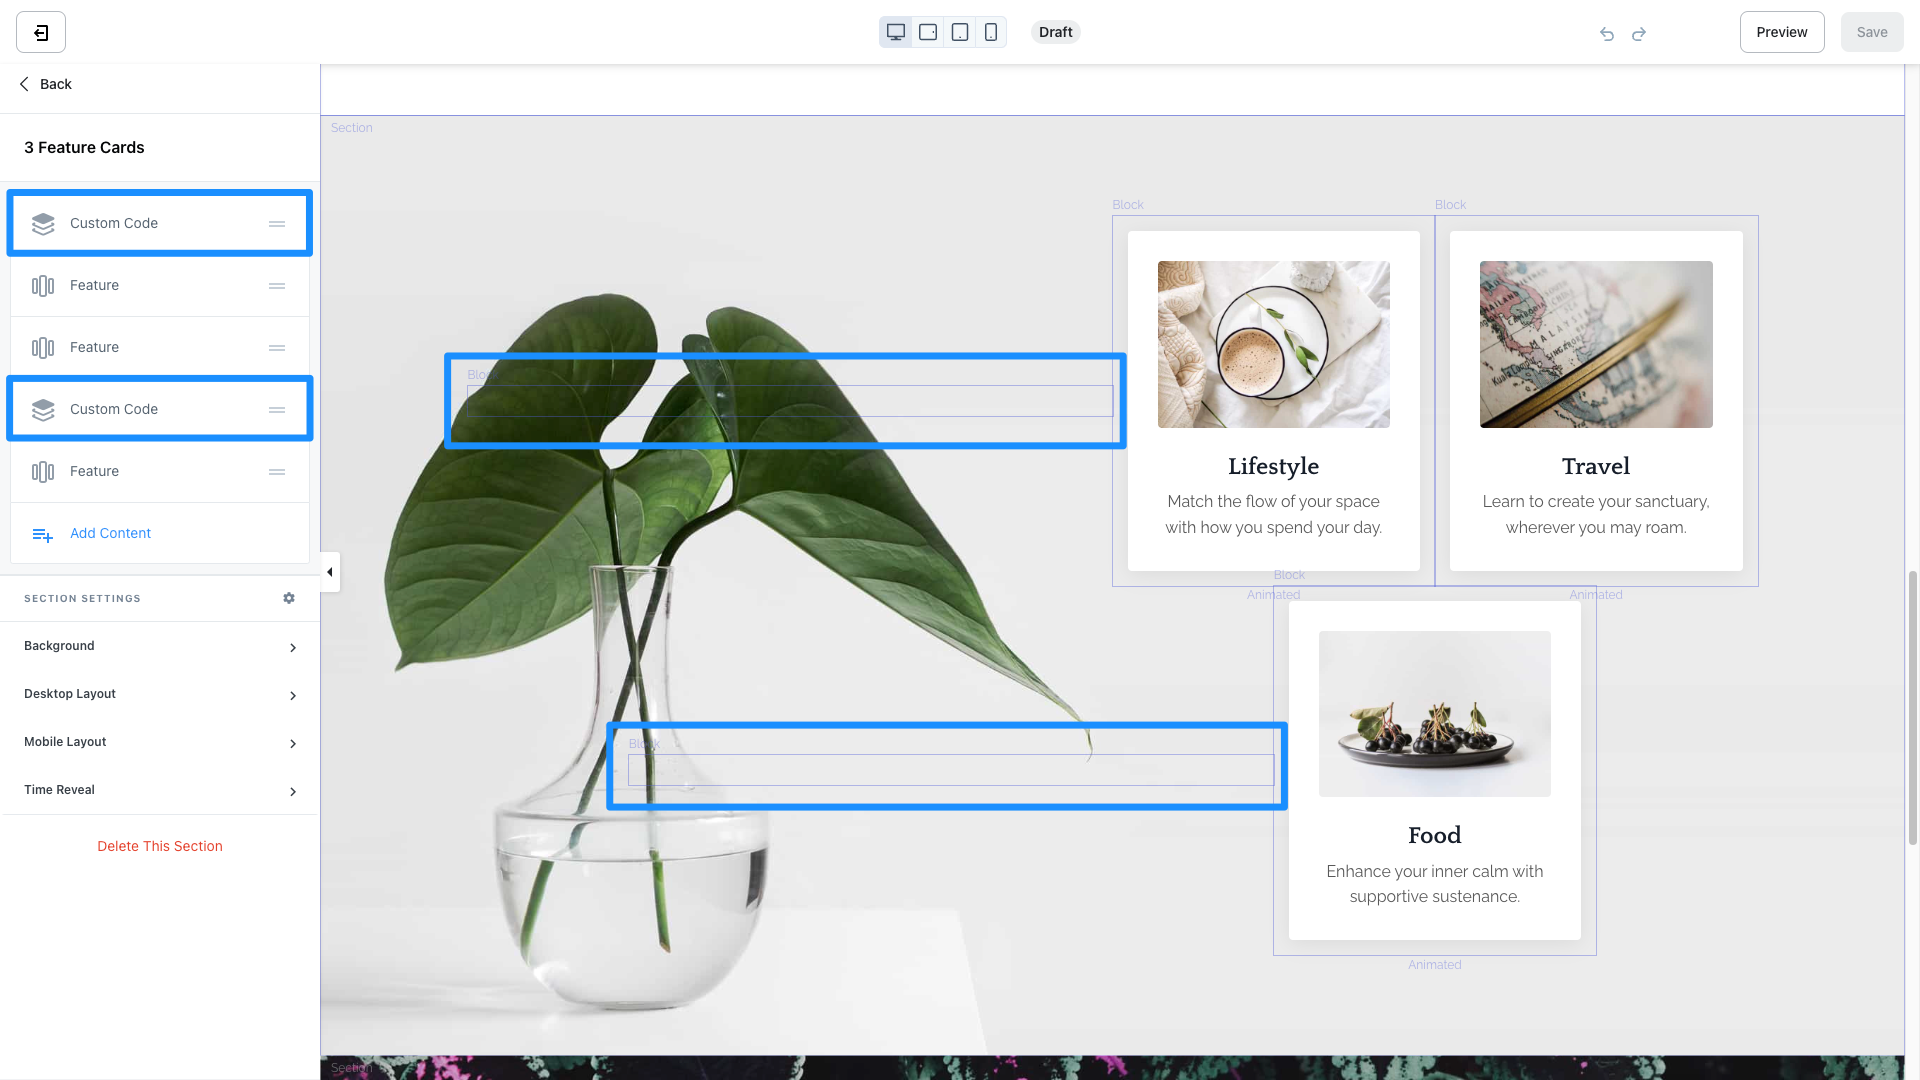Select the second Custom Code item
The width and height of the screenshot is (1920, 1080).
[x=114, y=409]
